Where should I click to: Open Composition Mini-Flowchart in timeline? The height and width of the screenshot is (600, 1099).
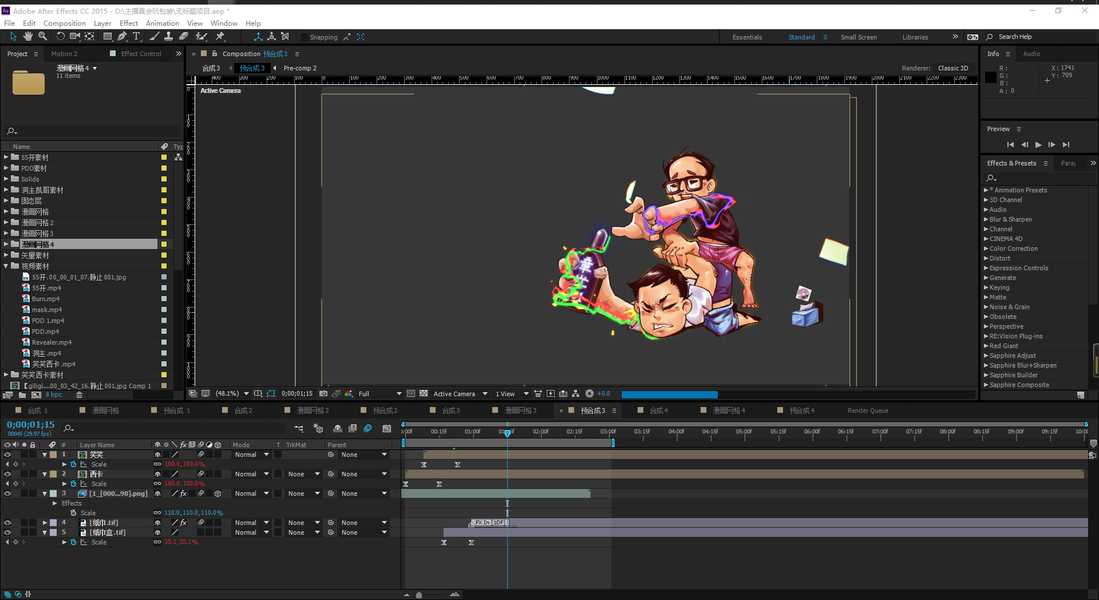[x=299, y=428]
